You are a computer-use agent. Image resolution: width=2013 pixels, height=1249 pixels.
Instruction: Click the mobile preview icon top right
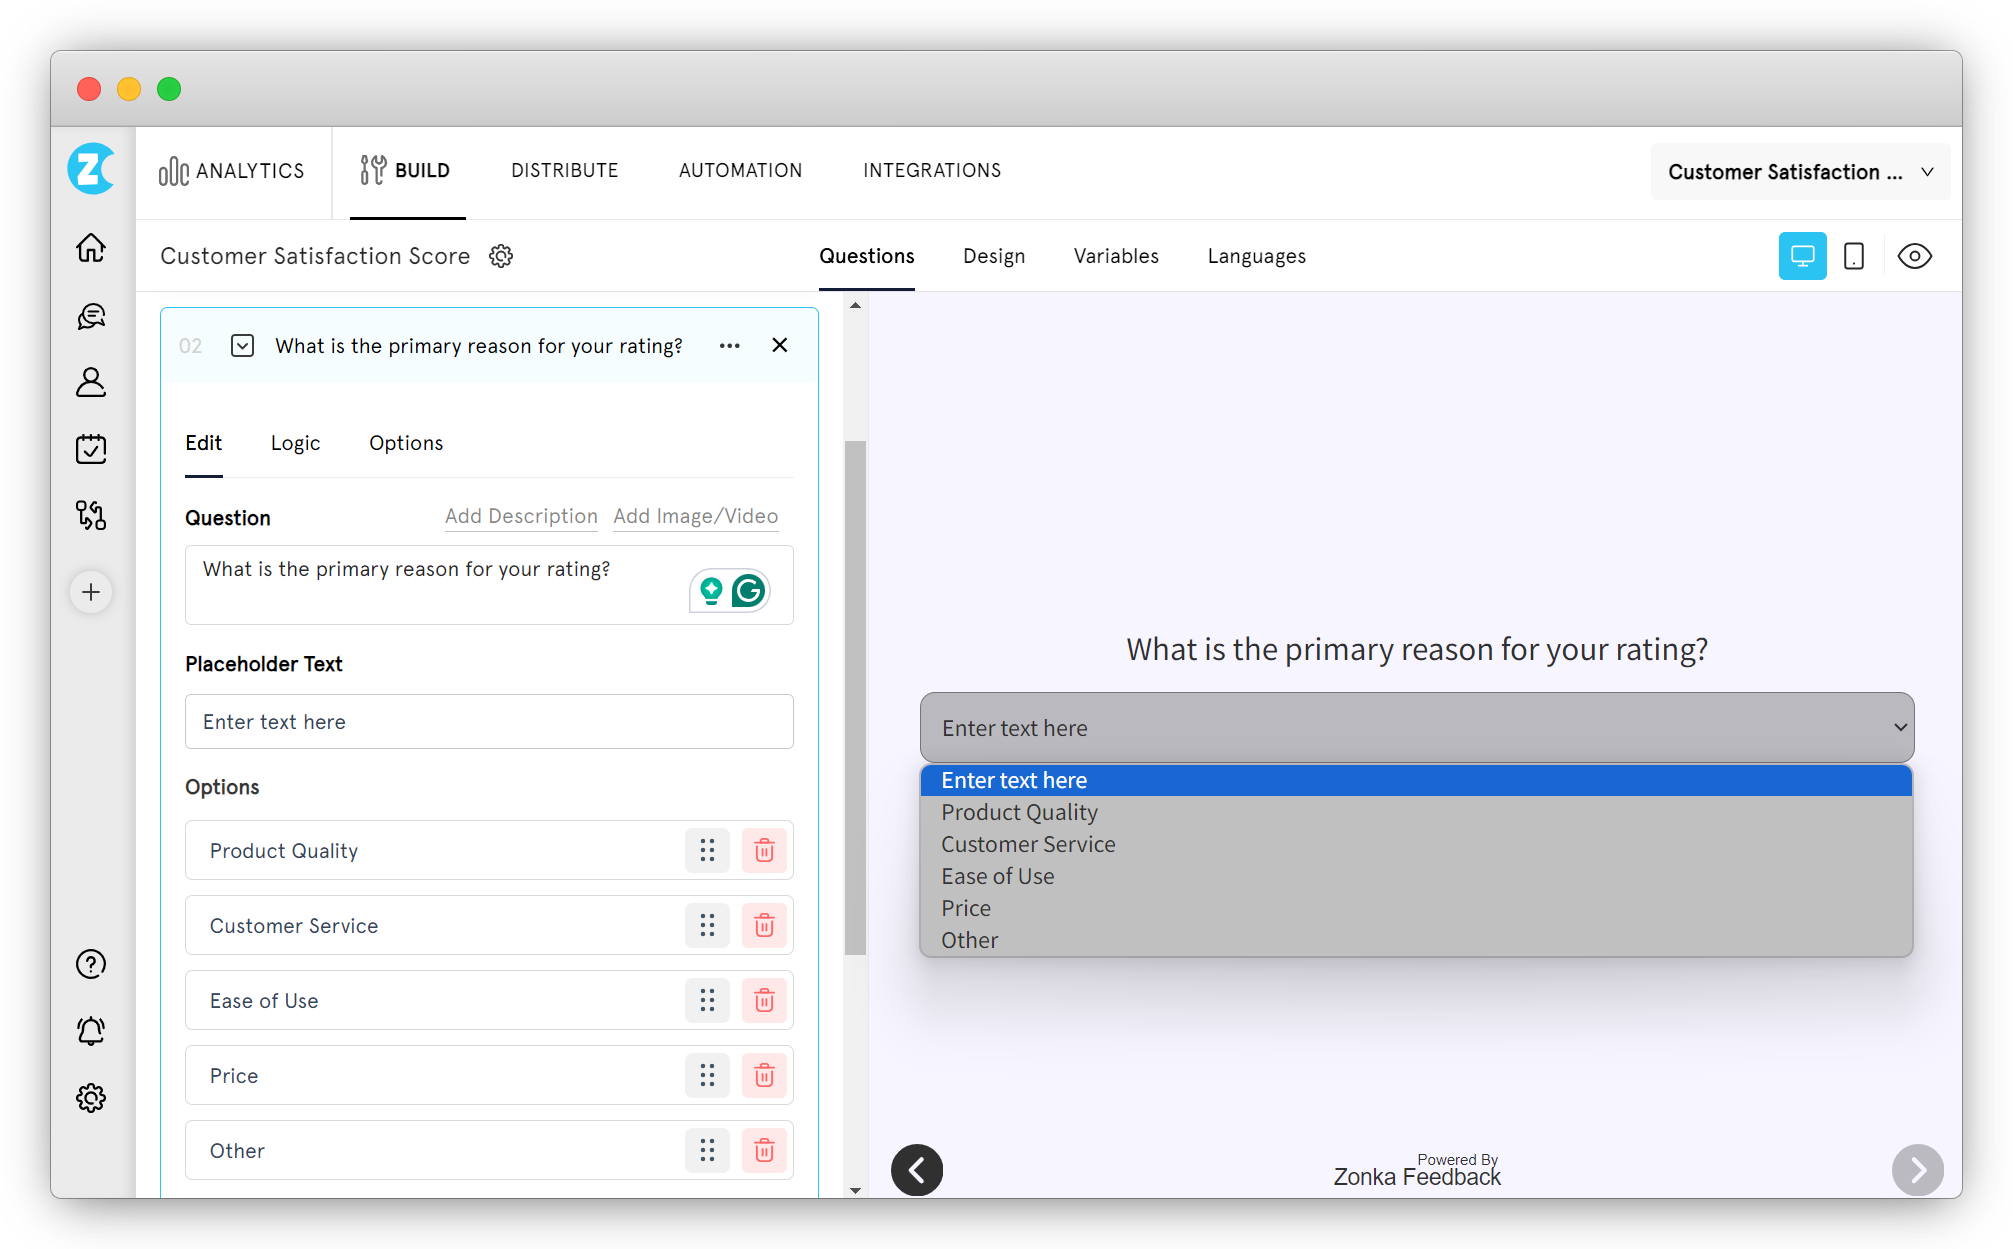(1853, 256)
